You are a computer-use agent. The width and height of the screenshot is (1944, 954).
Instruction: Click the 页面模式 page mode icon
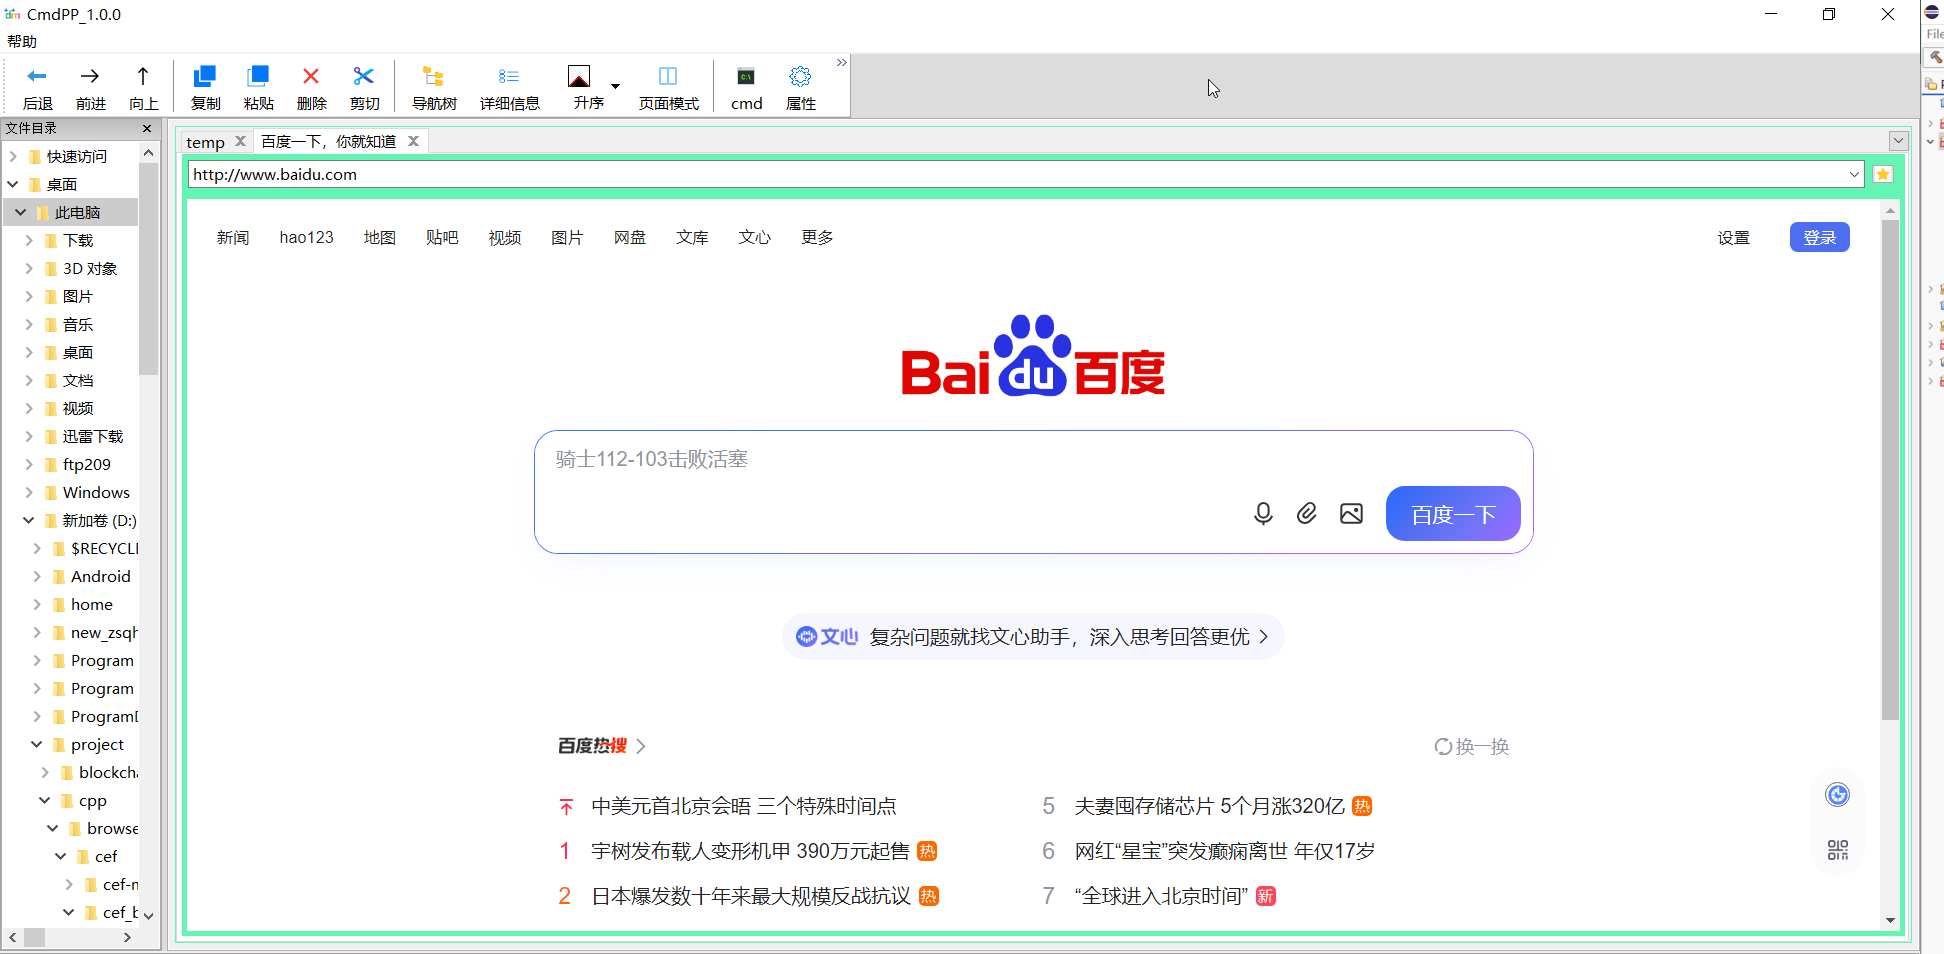(x=668, y=77)
